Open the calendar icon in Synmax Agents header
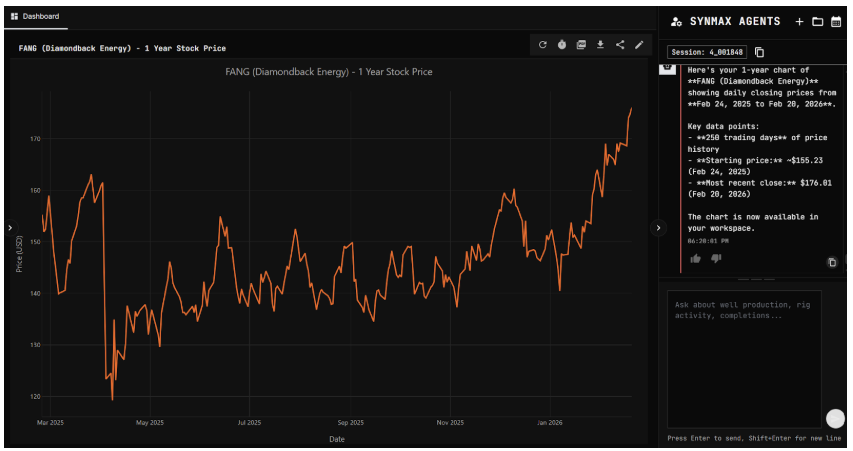853x451 pixels. click(x=836, y=21)
